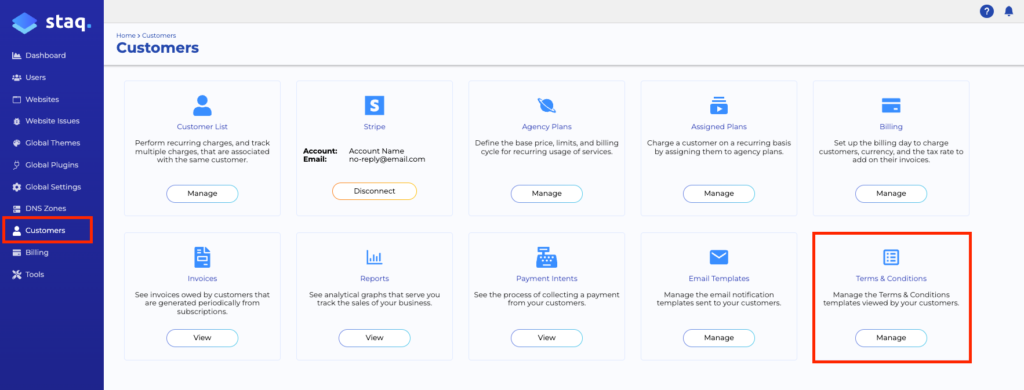This screenshot has height=390, width=1024.
Task: Click the Assigned Plans icon
Action: [x=718, y=105]
